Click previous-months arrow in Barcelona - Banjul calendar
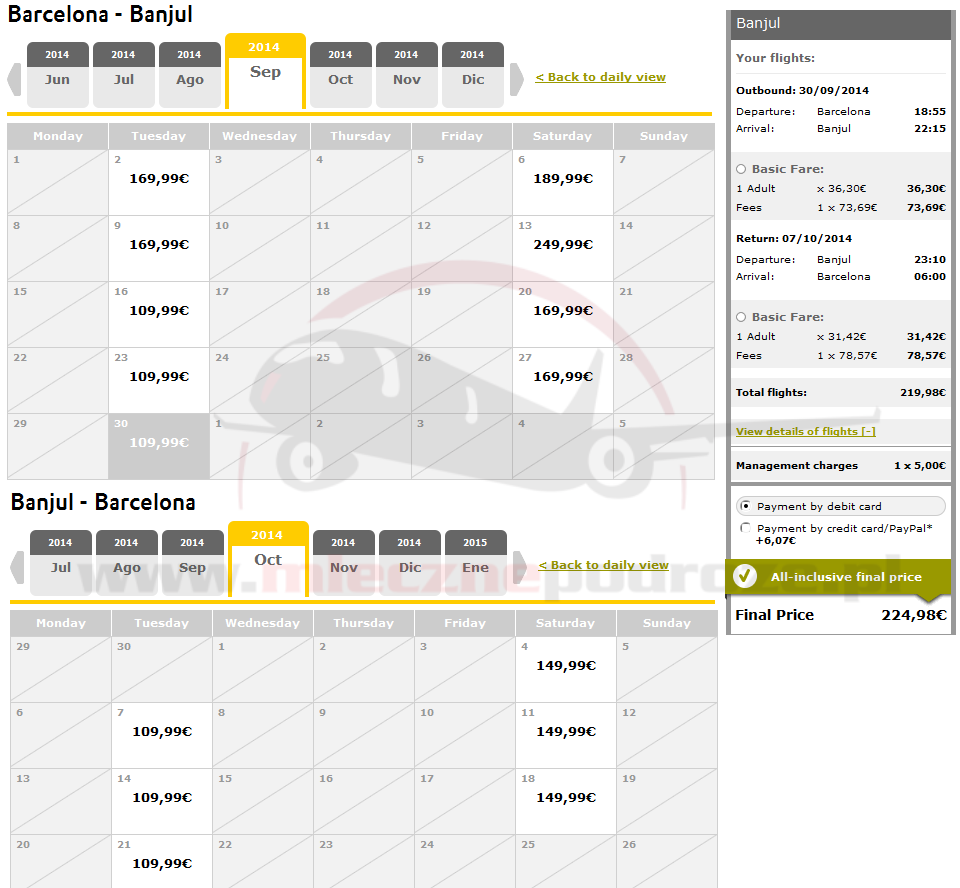This screenshot has width=960, height=888. pos(15,79)
